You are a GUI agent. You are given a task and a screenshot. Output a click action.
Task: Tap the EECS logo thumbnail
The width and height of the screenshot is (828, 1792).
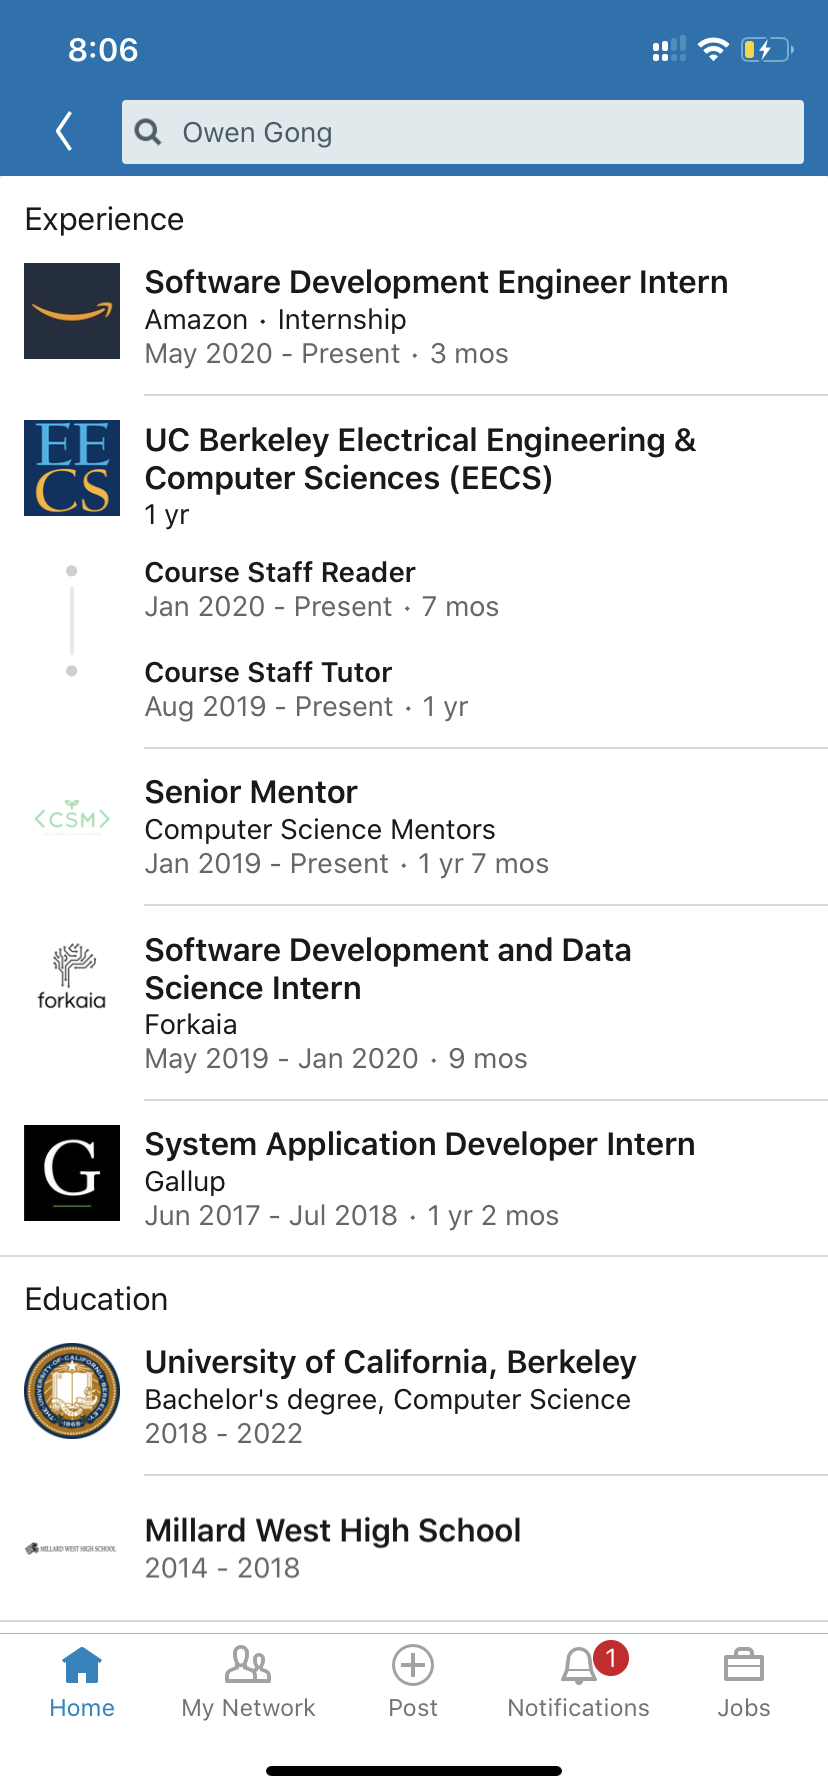(x=72, y=468)
